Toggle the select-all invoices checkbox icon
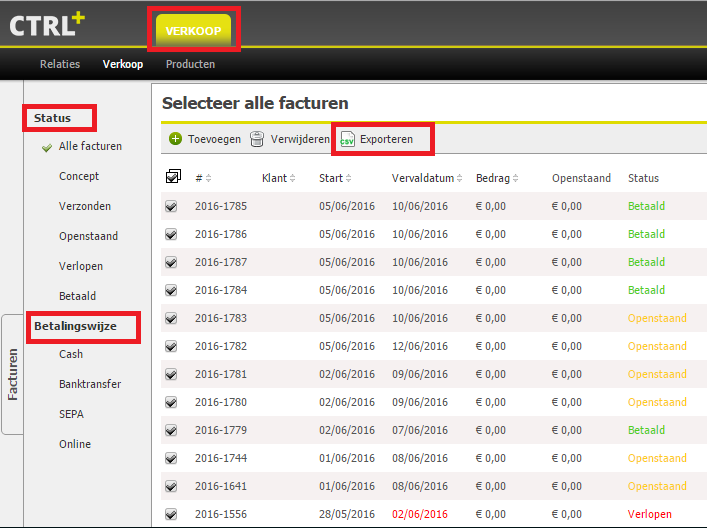The height and width of the screenshot is (528, 707). (x=172, y=177)
